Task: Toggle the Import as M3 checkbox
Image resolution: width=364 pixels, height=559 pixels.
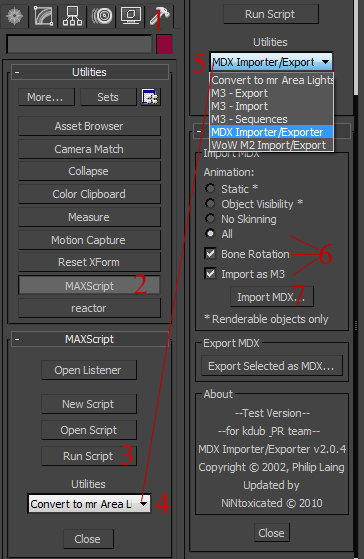Action: tap(210, 273)
